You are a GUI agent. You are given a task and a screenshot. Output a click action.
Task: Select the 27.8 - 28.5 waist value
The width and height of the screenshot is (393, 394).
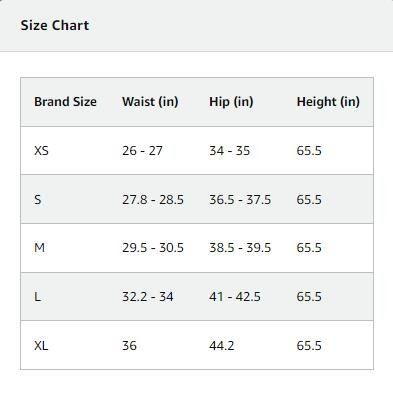tap(153, 200)
